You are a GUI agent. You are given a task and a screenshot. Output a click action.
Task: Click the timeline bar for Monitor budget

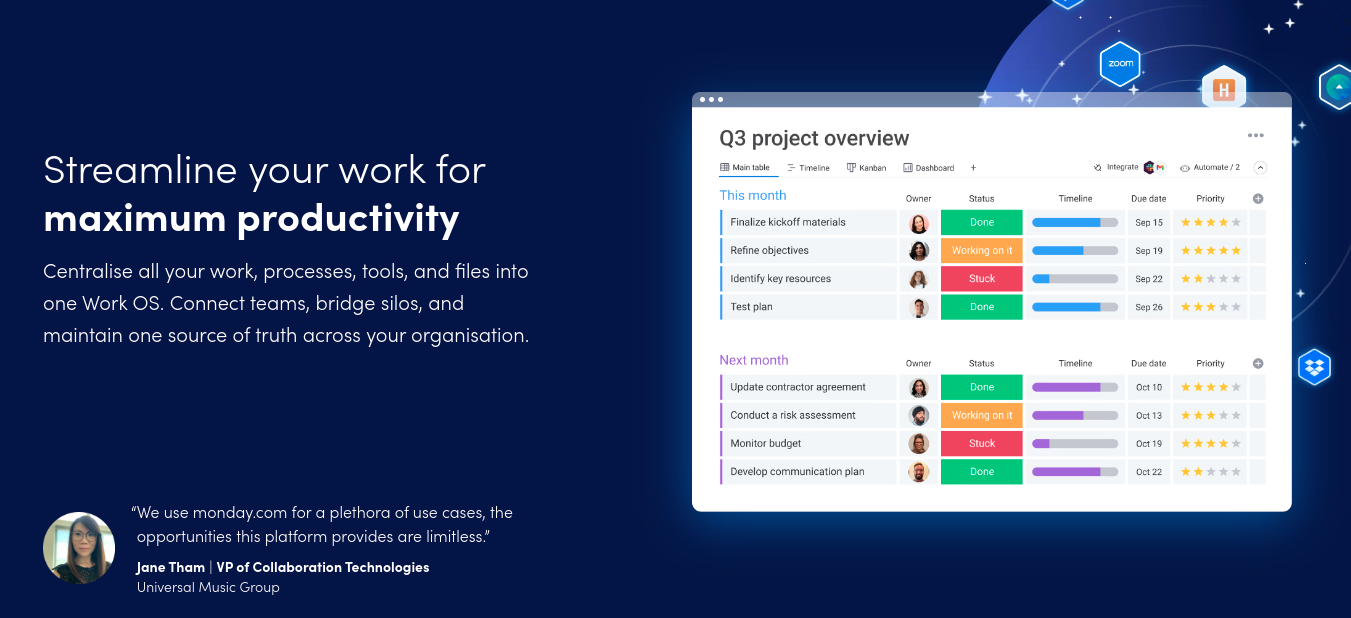coord(1075,444)
